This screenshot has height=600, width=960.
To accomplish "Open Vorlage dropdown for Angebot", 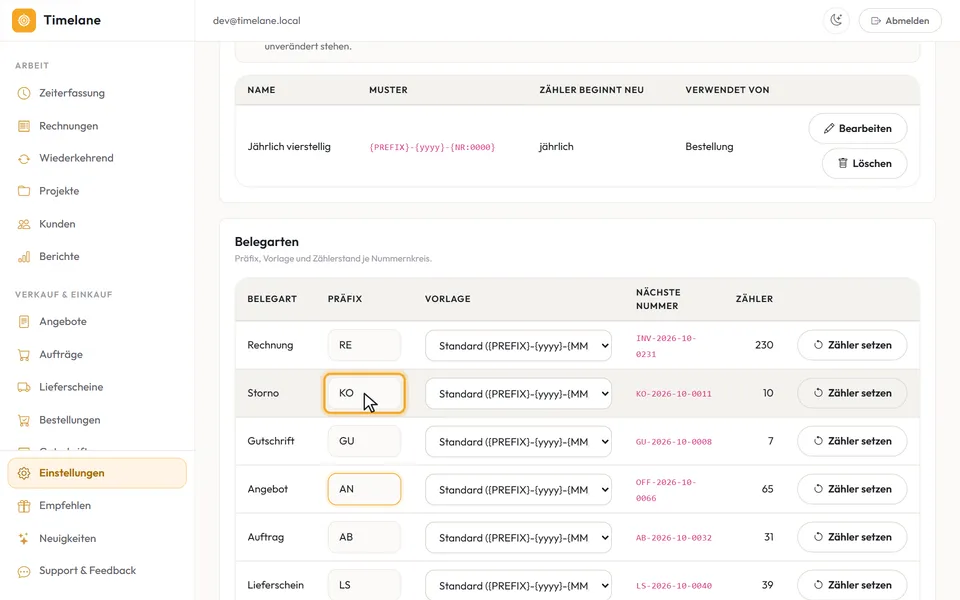I will pos(519,490).
